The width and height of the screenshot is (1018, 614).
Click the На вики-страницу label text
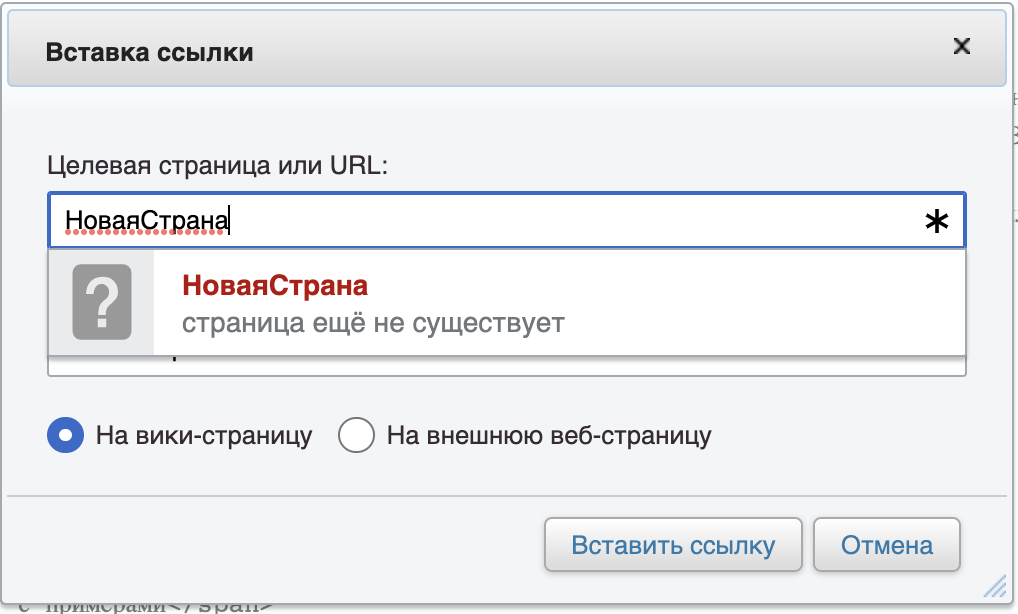(x=204, y=436)
